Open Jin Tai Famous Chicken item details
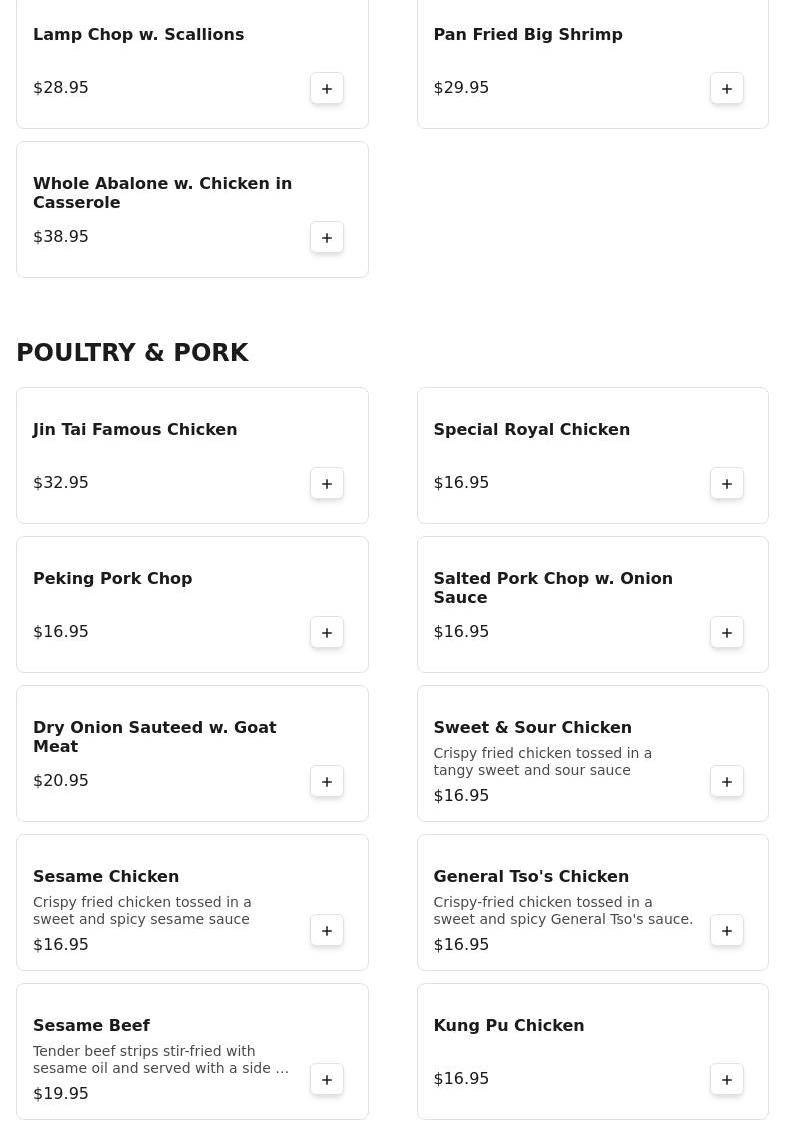Image resolution: width=785 pixels, height=1123 pixels. pos(135,429)
